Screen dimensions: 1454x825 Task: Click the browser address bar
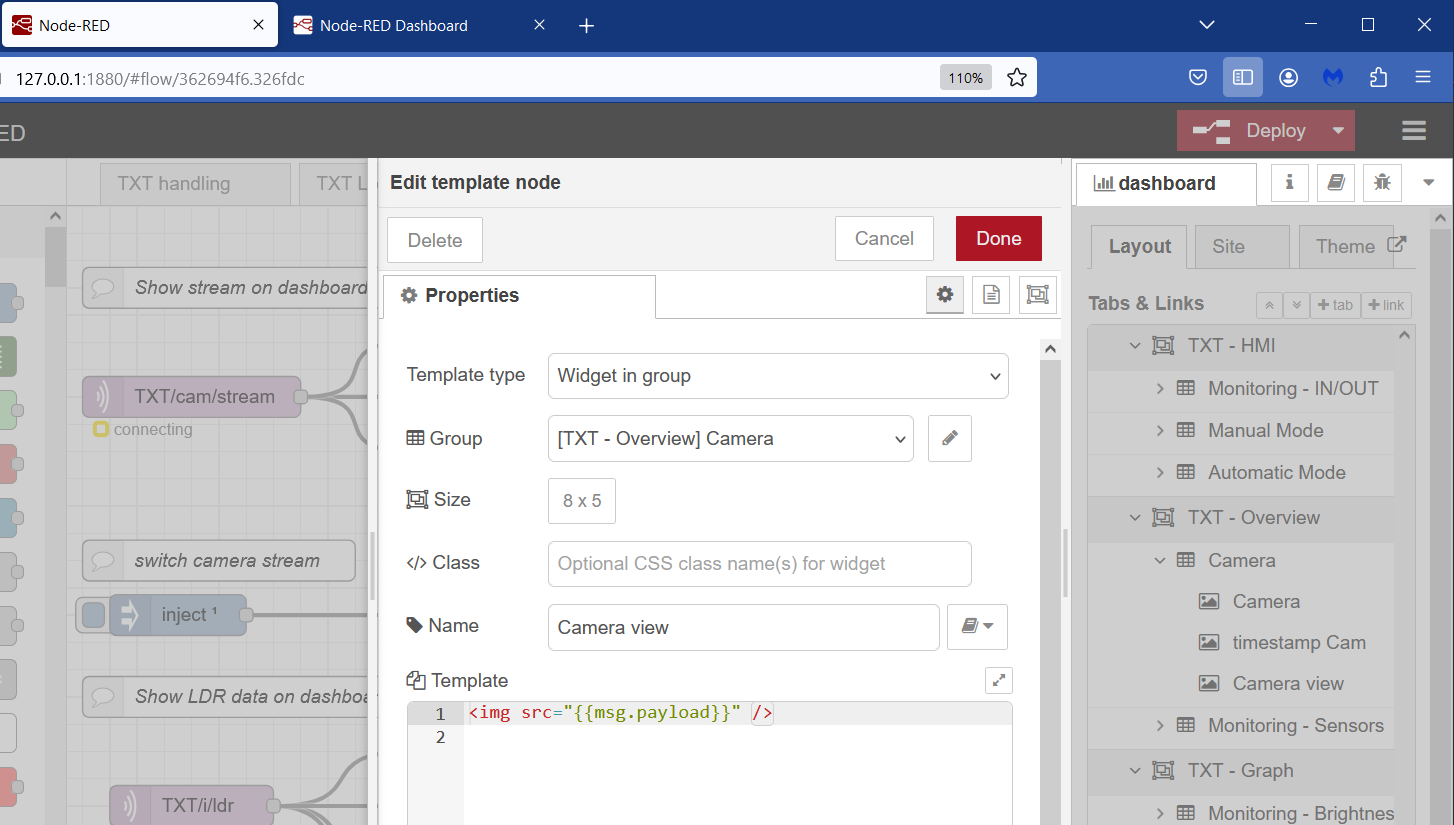pos(470,78)
